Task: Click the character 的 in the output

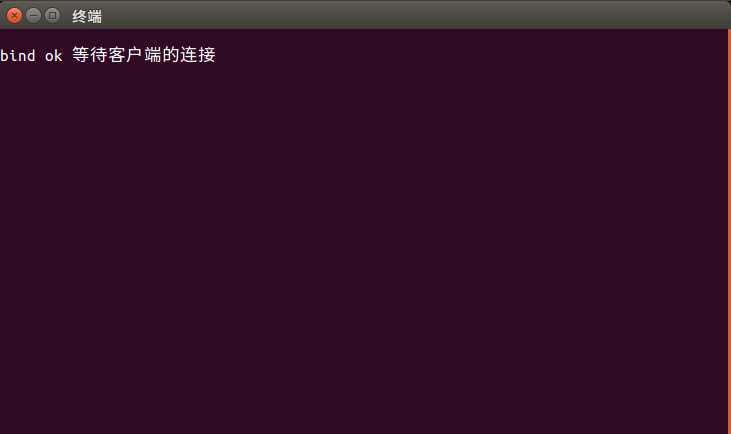Action: pos(171,55)
